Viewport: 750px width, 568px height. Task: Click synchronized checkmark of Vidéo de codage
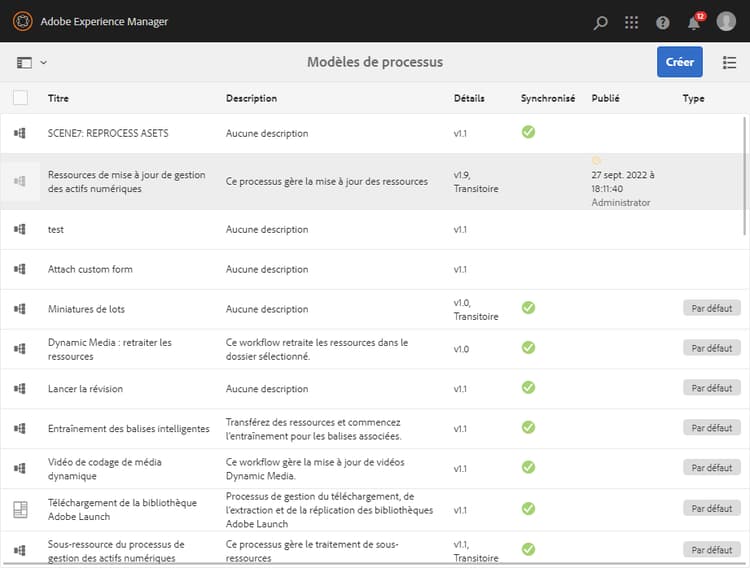528,467
